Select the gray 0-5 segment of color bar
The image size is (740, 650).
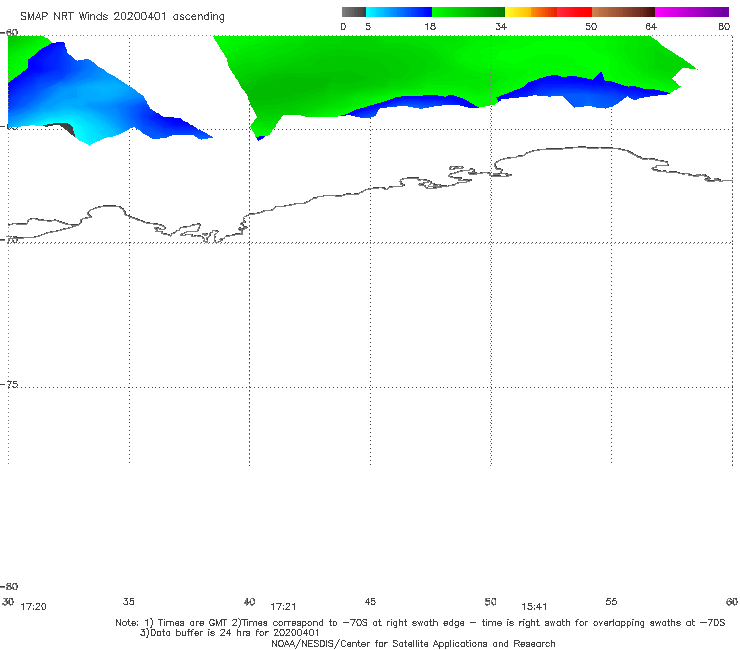point(353,12)
